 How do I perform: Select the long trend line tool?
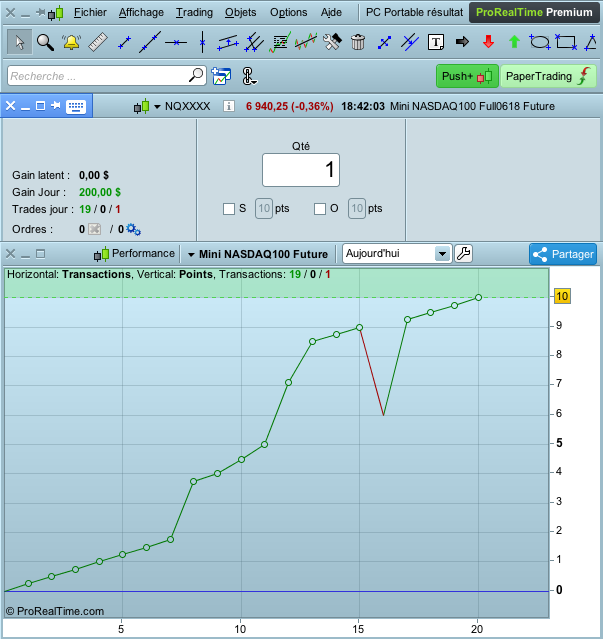click(x=150, y=42)
